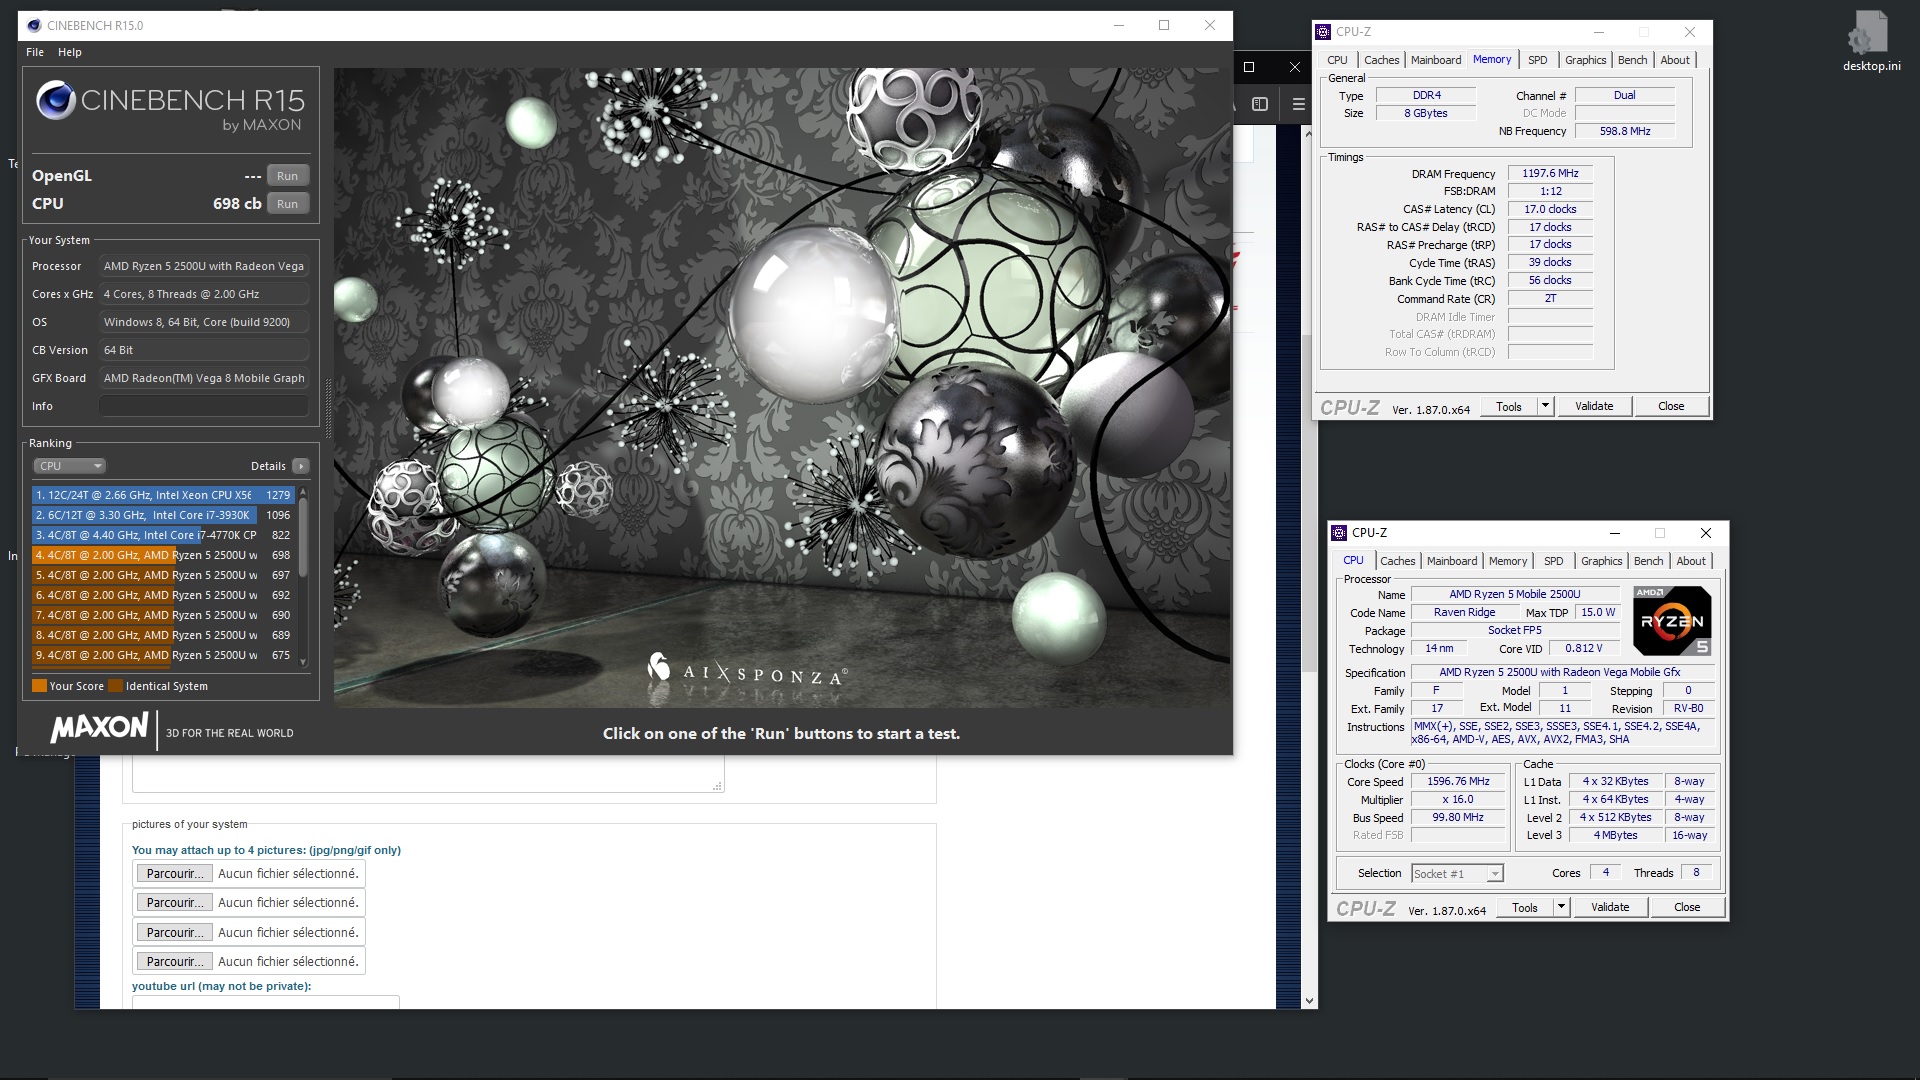The height and width of the screenshot is (1080, 1920).
Task: Click the DRAM Frequency value 1197.6 MHz
Action: click(1550, 174)
